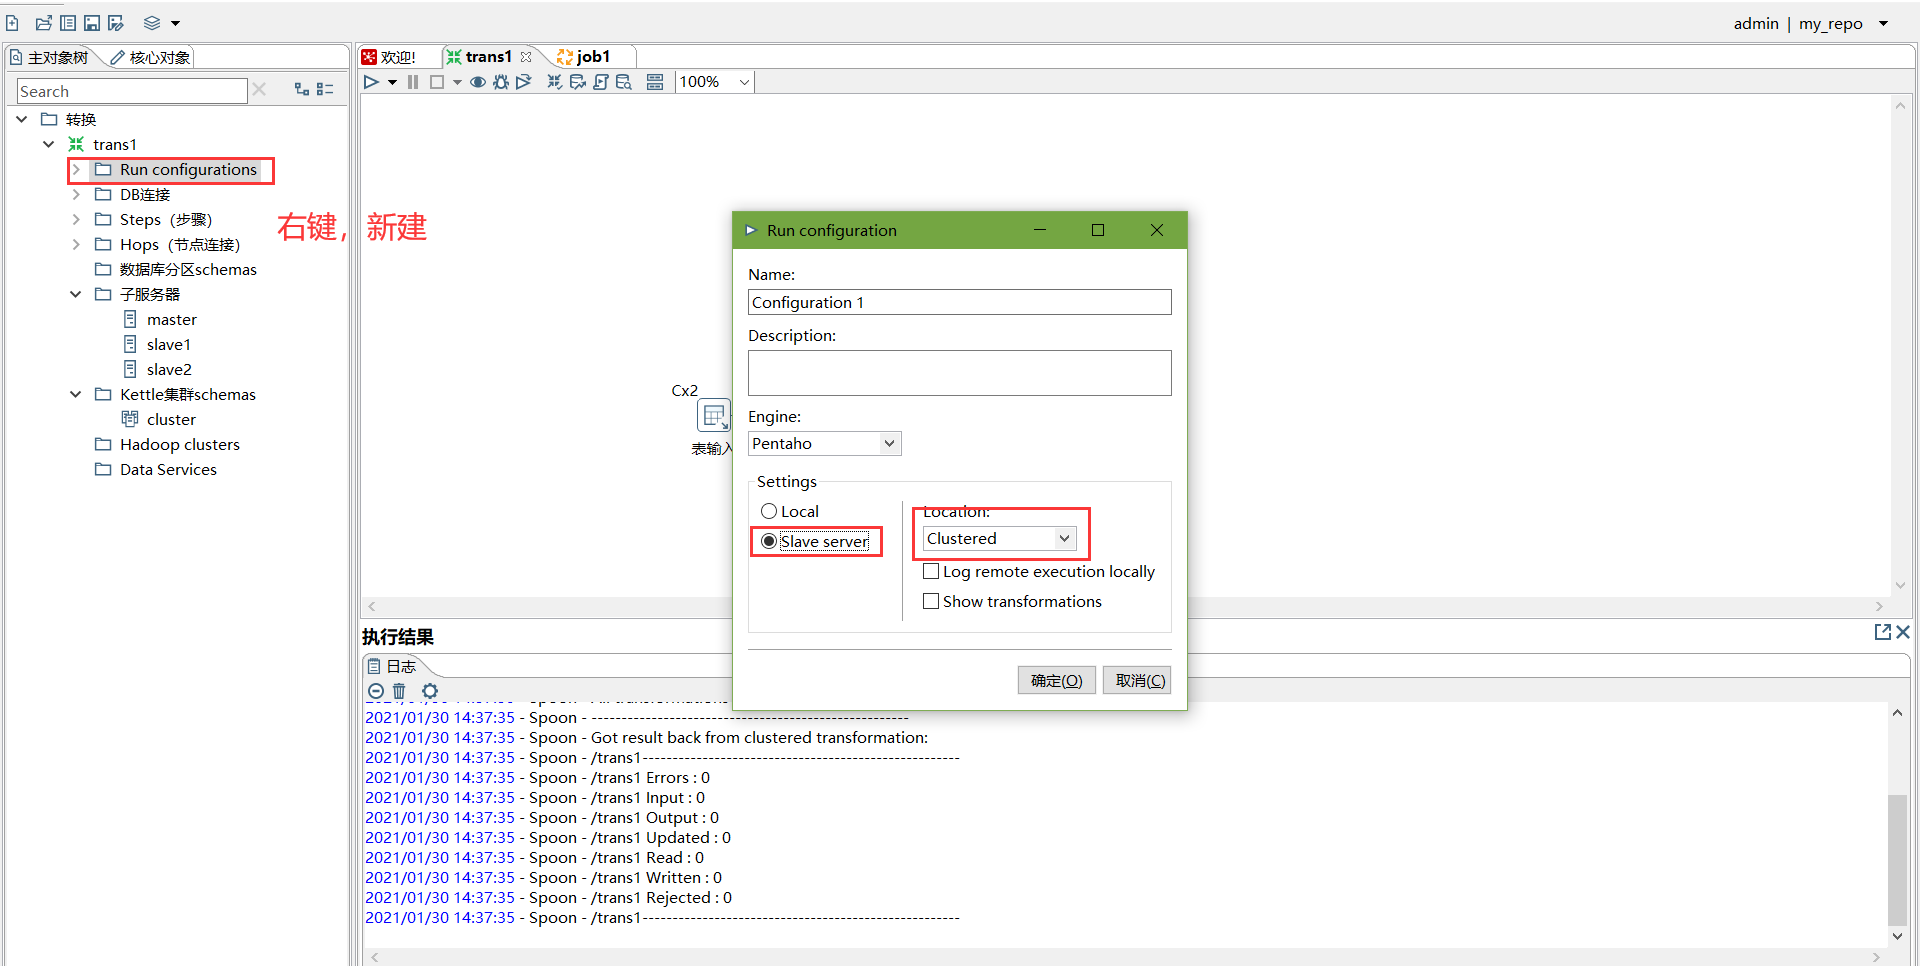
Task: Click the collapse all tree icon
Action: [325, 89]
